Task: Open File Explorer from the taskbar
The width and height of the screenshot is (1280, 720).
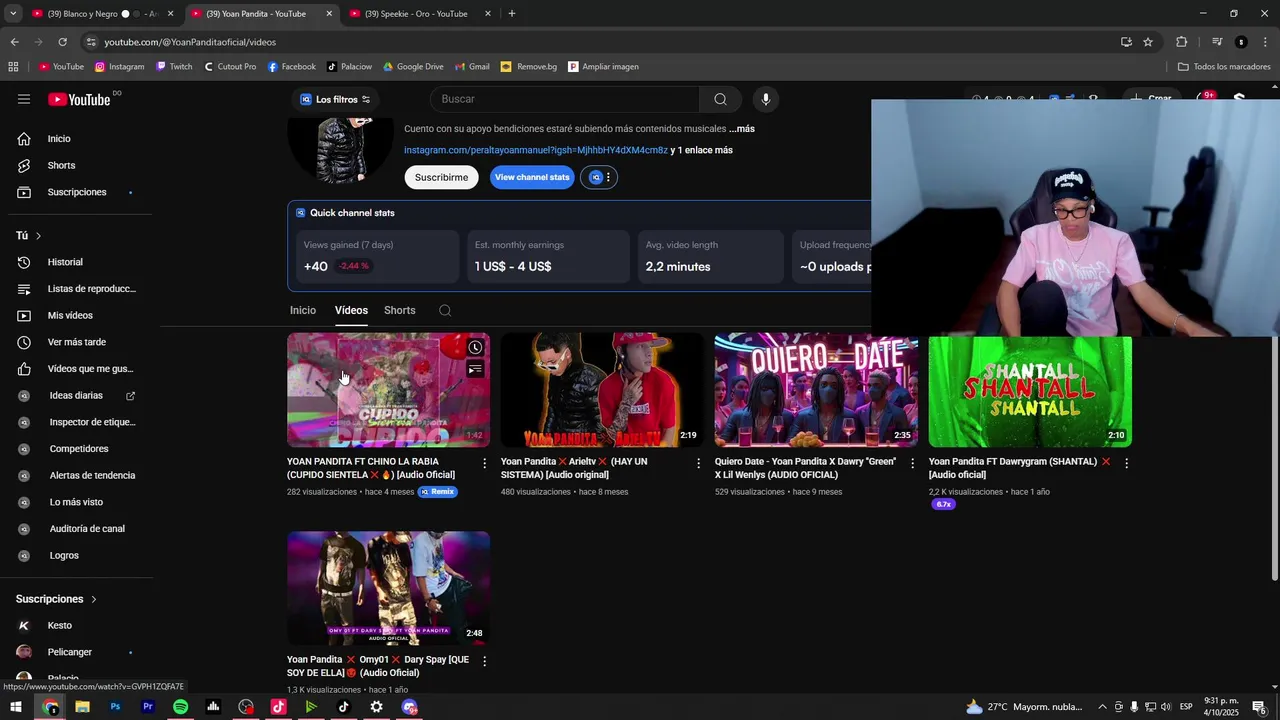Action: [x=82, y=707]
